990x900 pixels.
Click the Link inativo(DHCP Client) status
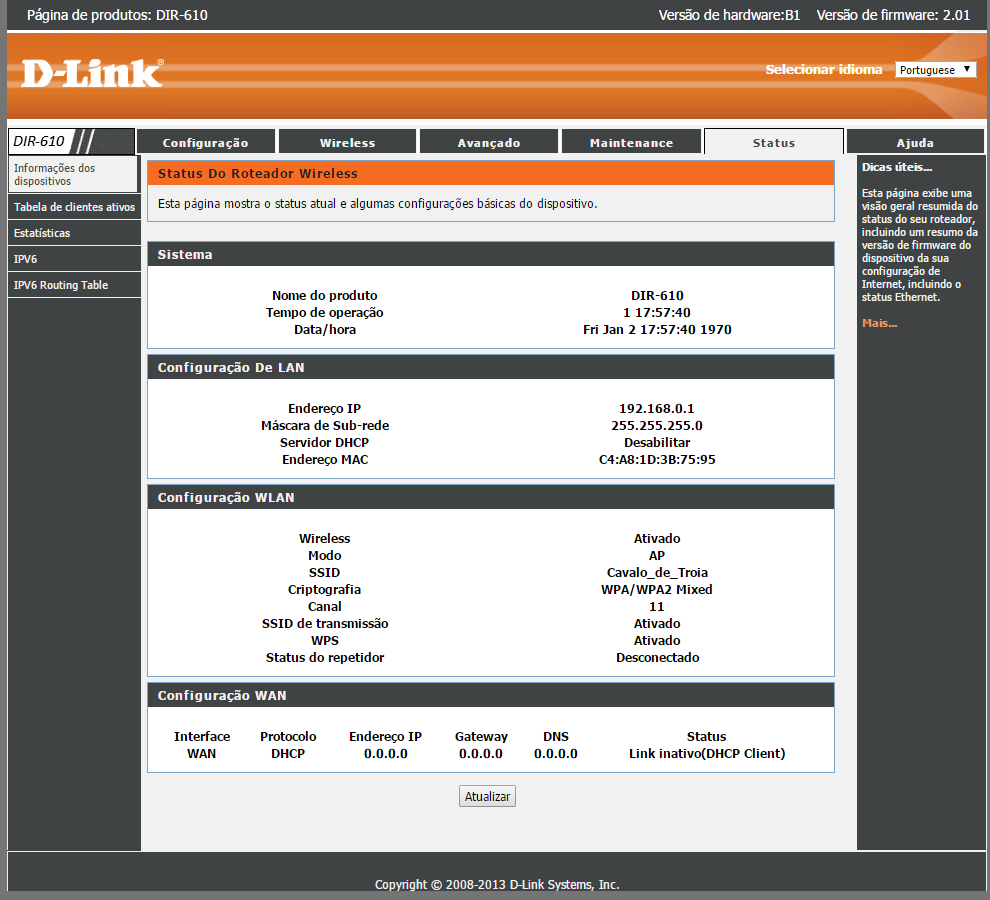tap(707, 753)
